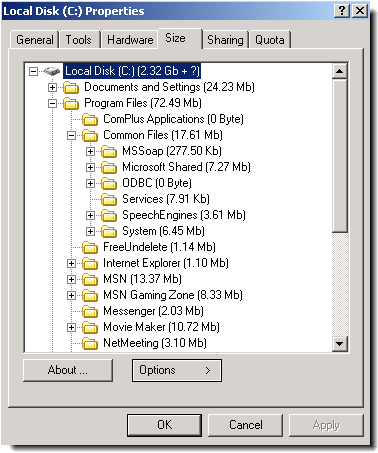Select 'Common Files (17.61 Mb)' text
Screen dimensions: 378x453
[x=163, y=135]
